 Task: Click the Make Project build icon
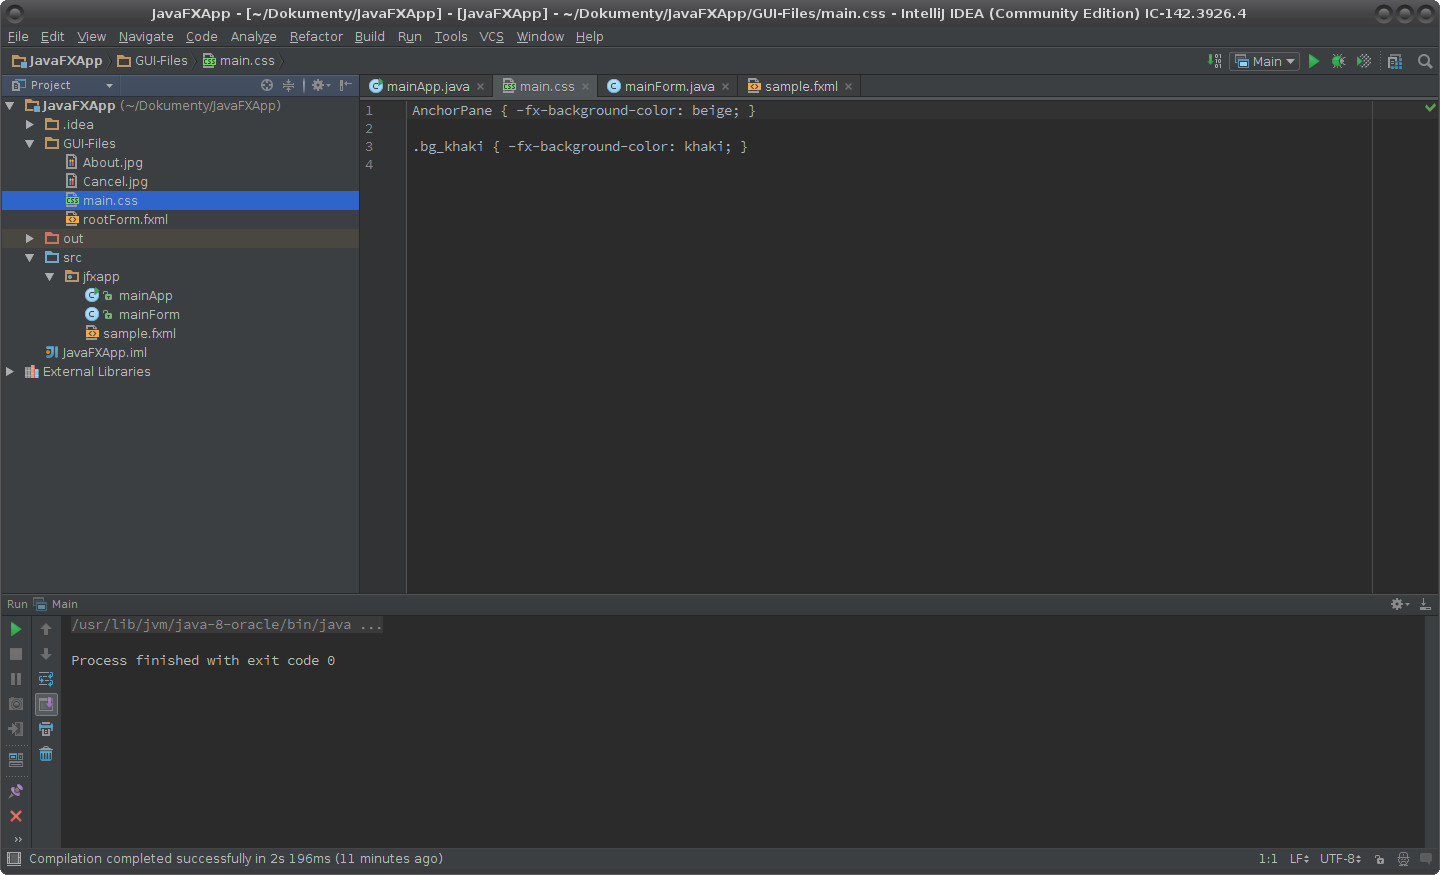1215,61
